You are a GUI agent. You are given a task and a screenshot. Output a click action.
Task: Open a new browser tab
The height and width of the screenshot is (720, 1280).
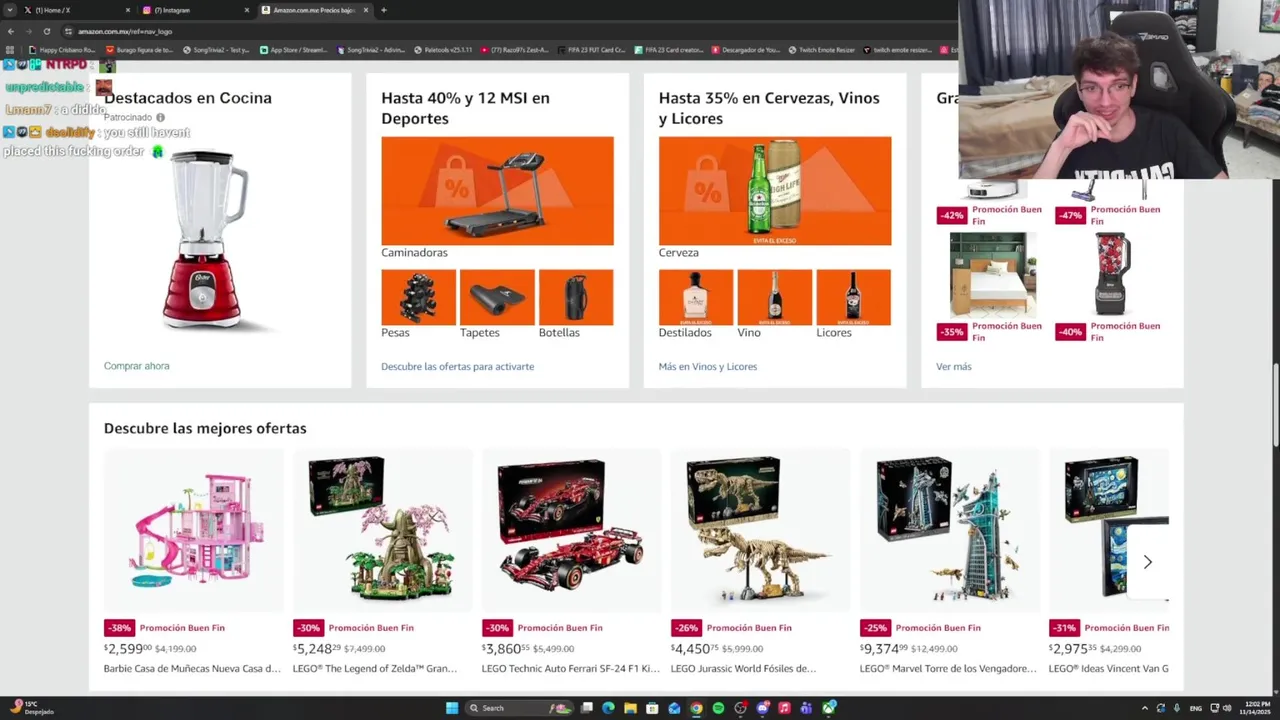click(x=384, y=10)
